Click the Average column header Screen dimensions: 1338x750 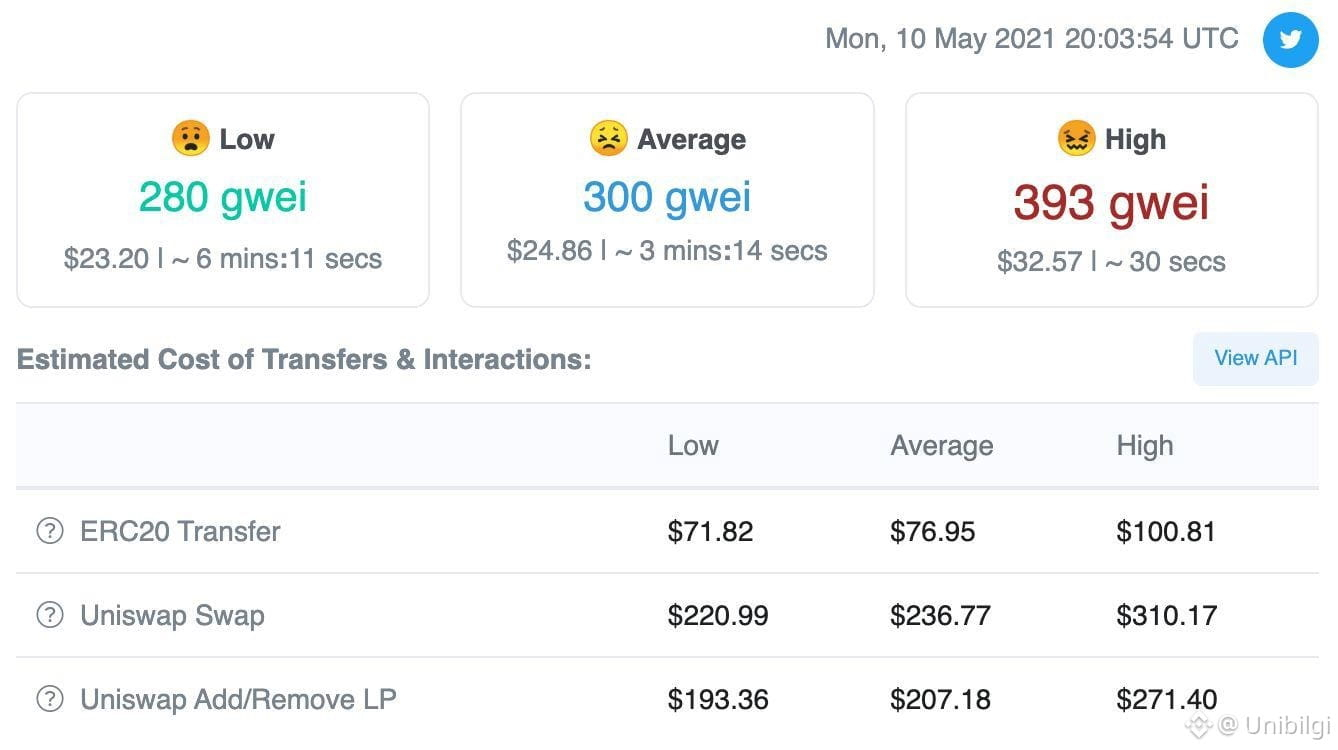click(x=942, y=446)
